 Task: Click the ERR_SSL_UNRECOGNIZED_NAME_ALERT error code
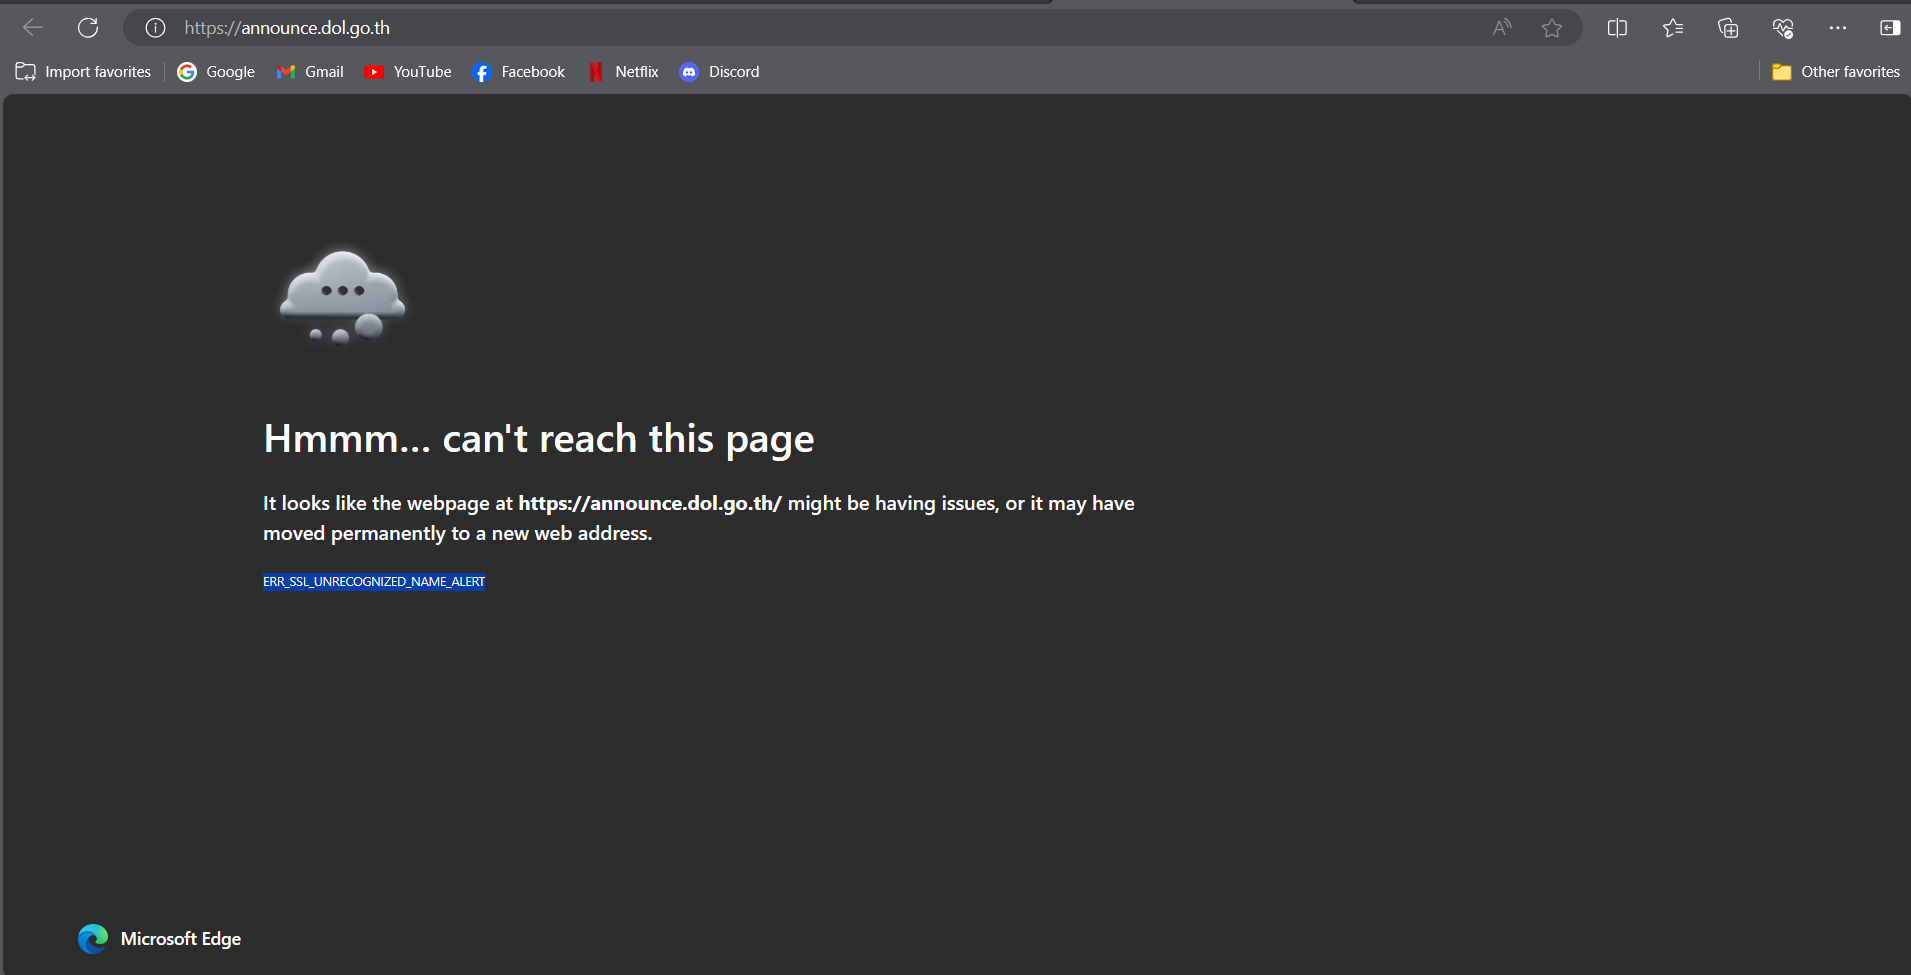pos(374,582)
